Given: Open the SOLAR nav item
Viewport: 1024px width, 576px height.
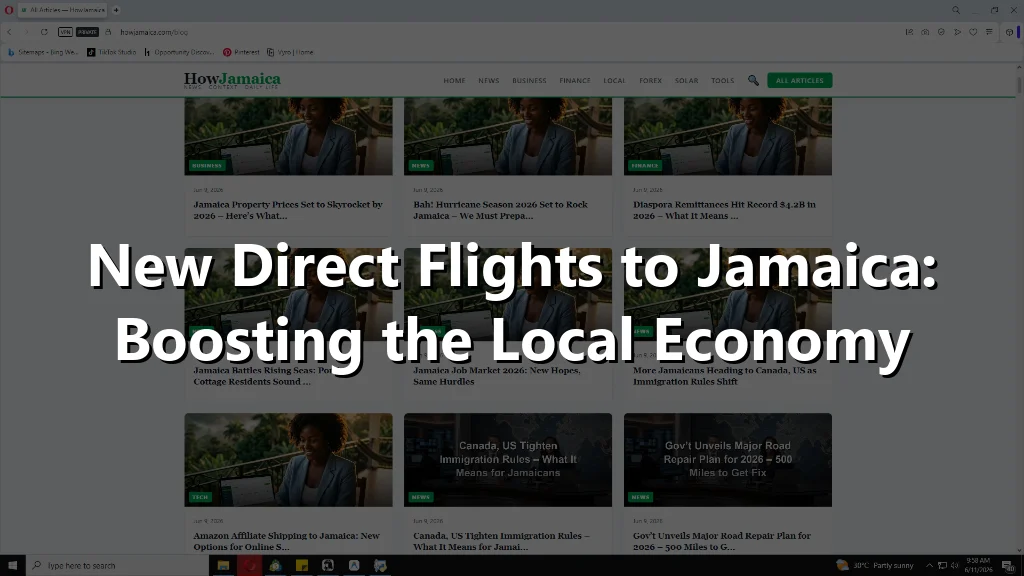Looking at the screenshot, I should (x=686, y=80).
